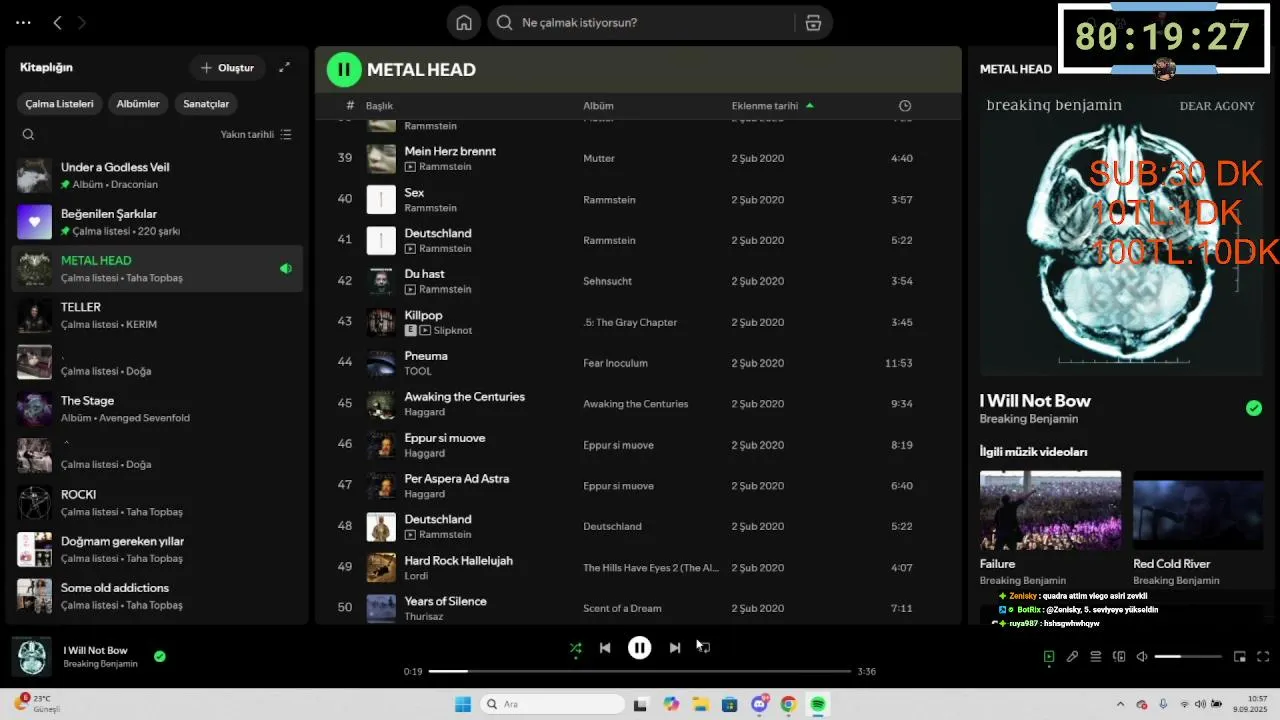Open lyrics with the microphone icon

click(x=1072, y=657)
